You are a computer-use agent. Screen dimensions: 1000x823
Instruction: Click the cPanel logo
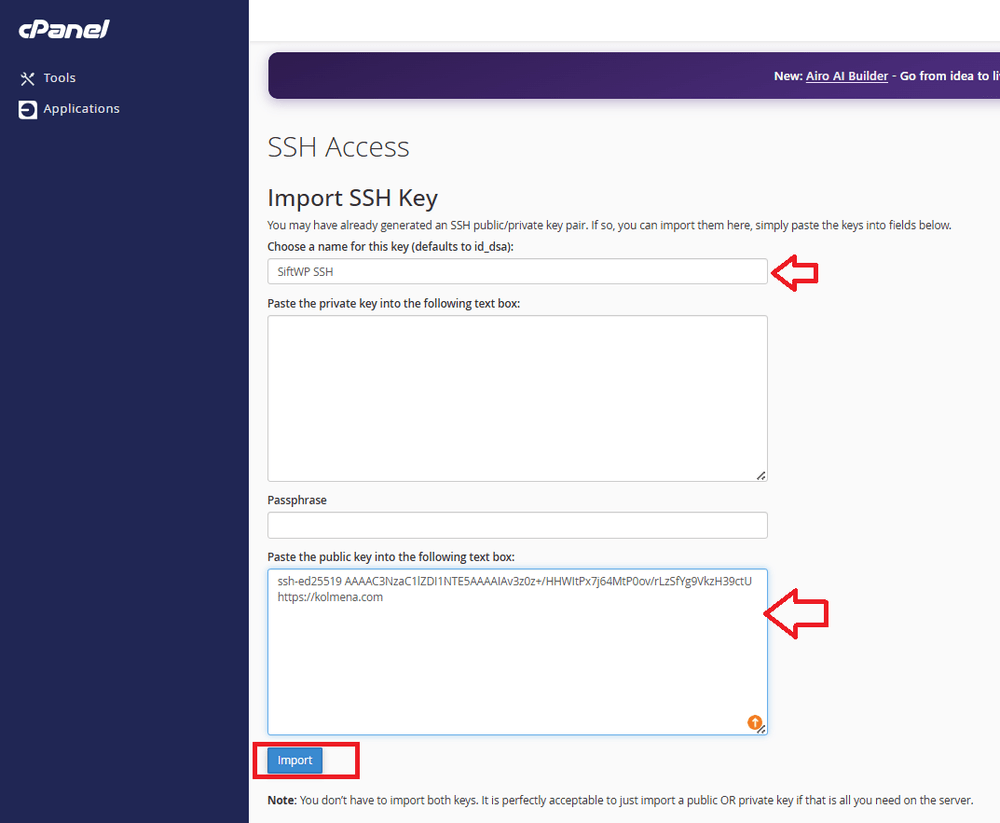(x=64, y=29)
